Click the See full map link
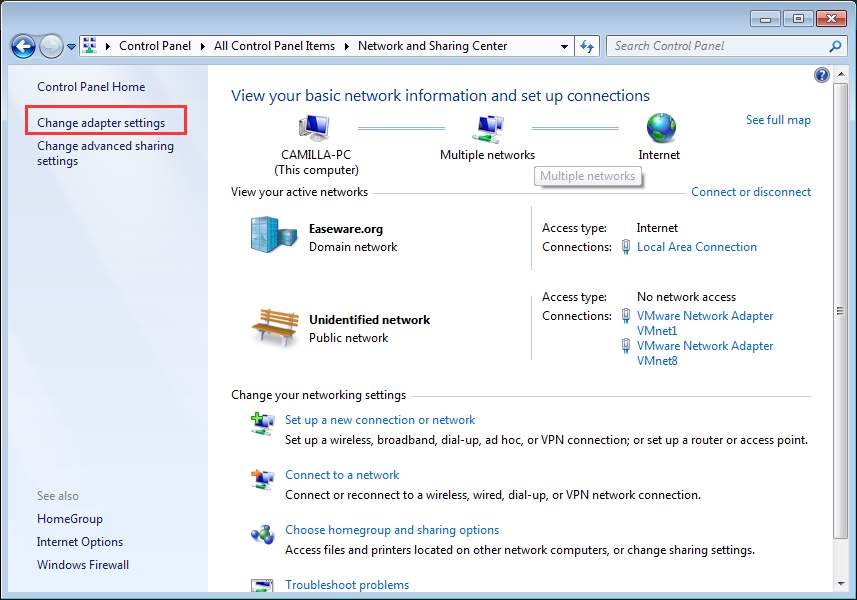This screenshot has height=600, width=857. [778, 119]
